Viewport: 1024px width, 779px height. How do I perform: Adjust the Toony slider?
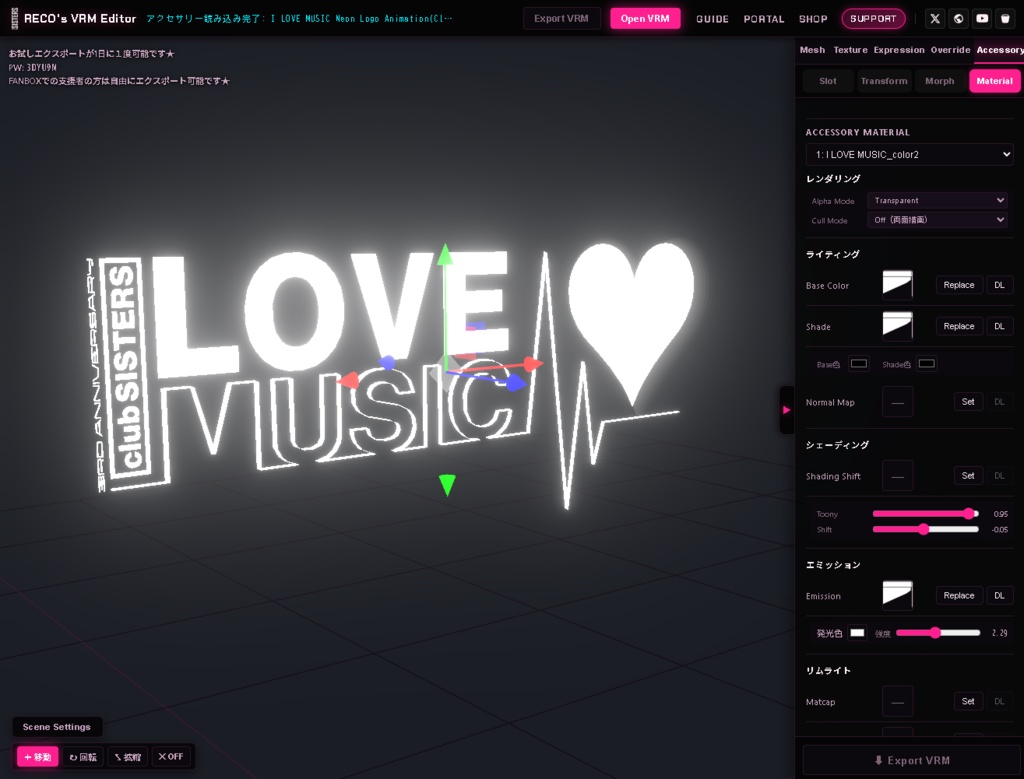coord(925,514)
